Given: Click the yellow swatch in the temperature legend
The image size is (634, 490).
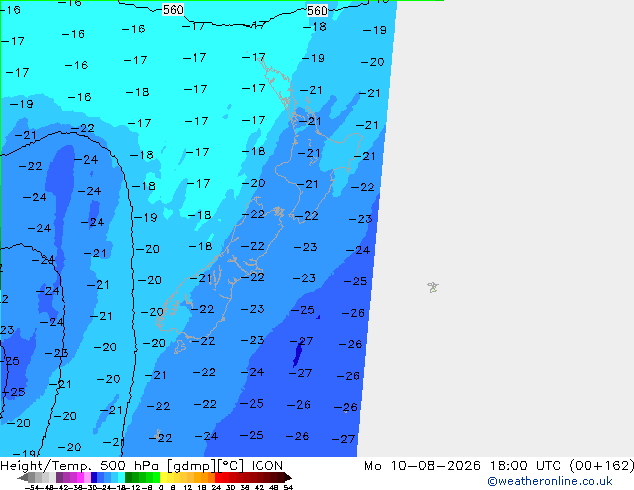Looking at the screenshot, I should 163,477.
